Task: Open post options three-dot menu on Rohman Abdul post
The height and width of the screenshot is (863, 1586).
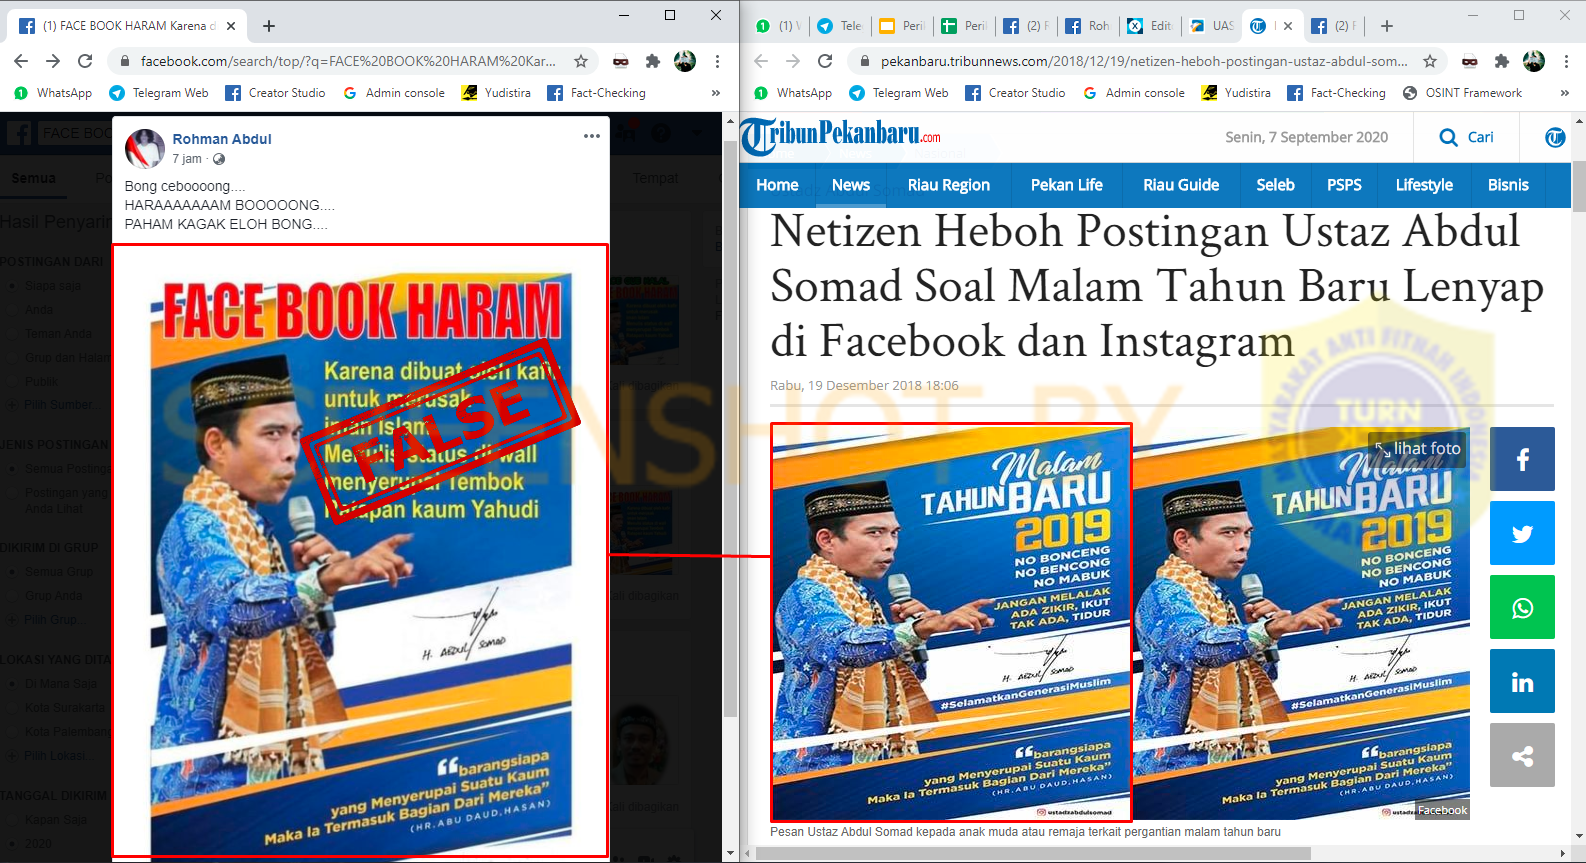Action: point(592,136)
